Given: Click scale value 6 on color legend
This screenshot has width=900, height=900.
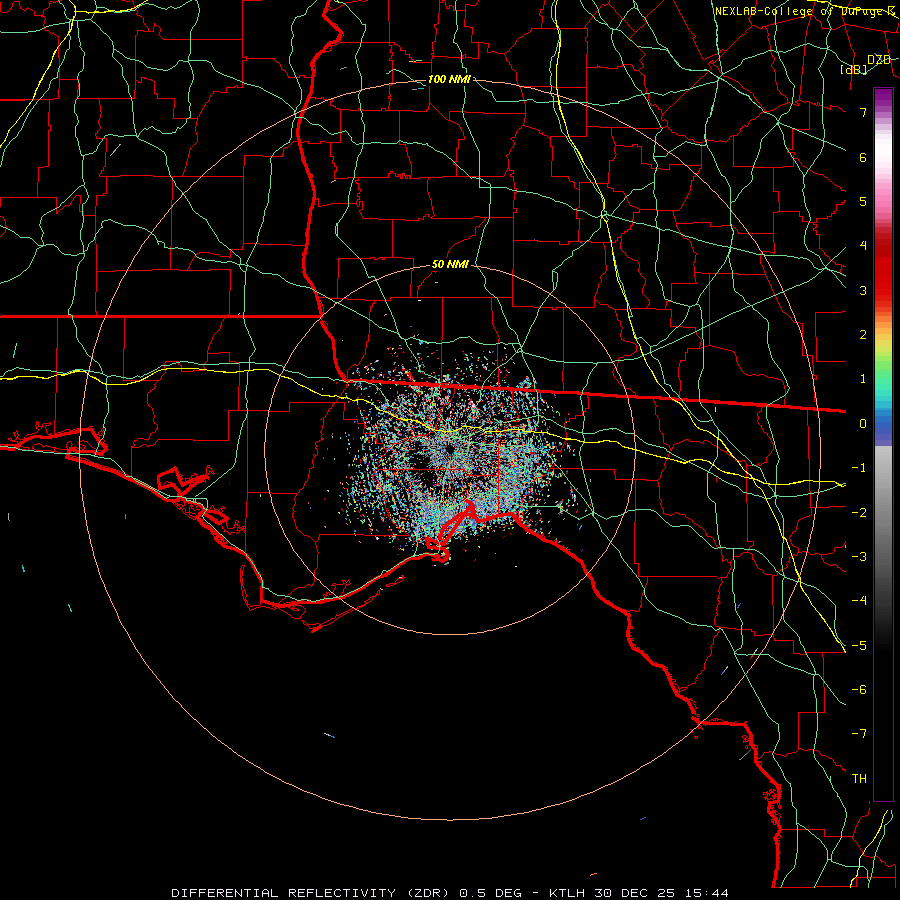Looking at the screenshot, I should click(863, 157).
